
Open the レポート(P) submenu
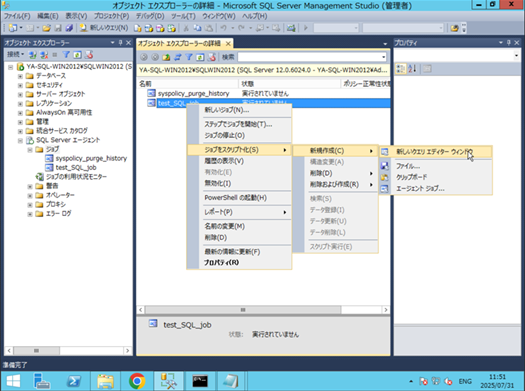coord(239,212)
